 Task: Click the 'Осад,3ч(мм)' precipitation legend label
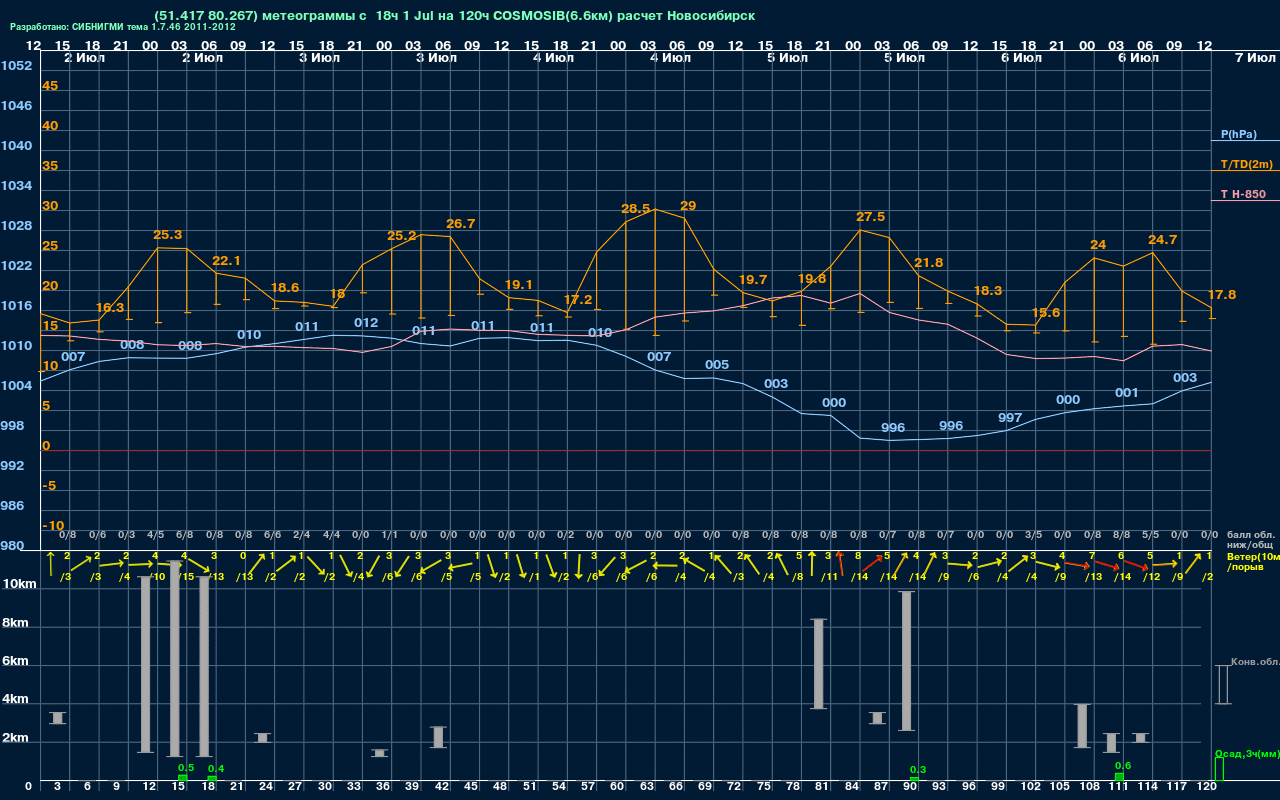[x=1247, y=753]
